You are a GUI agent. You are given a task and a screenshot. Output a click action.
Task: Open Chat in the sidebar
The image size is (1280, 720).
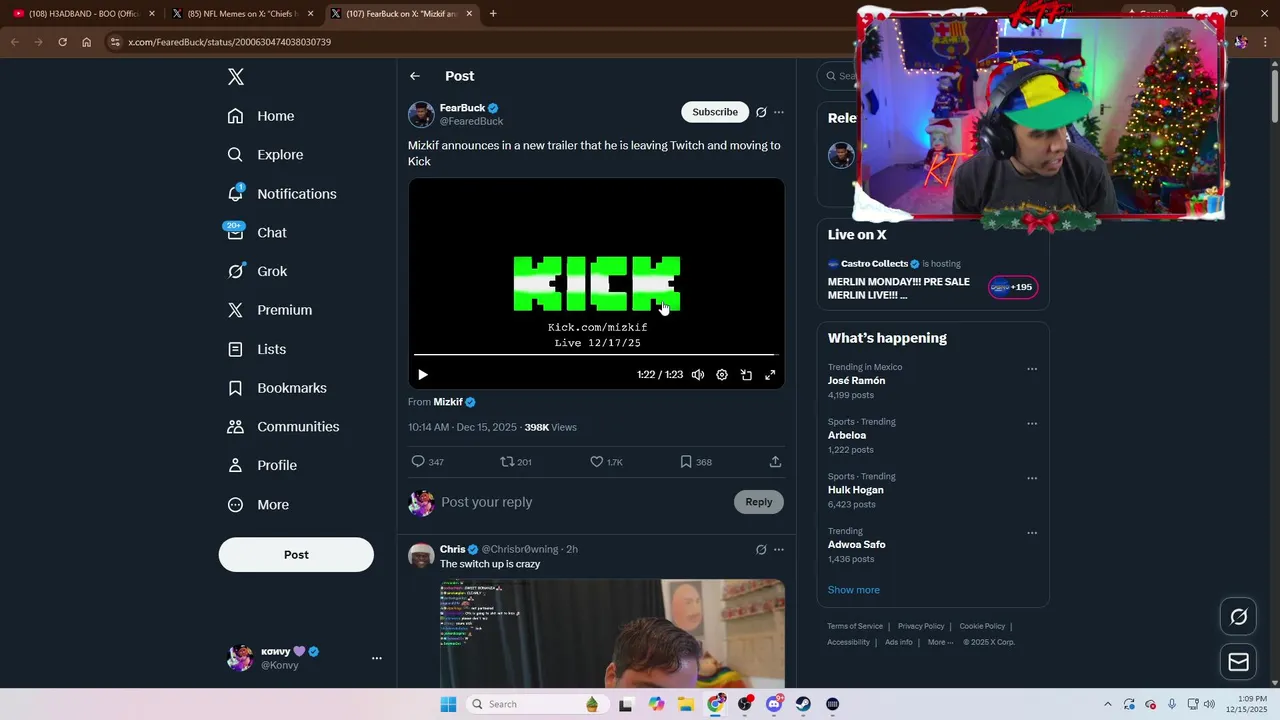coord(257,232)
